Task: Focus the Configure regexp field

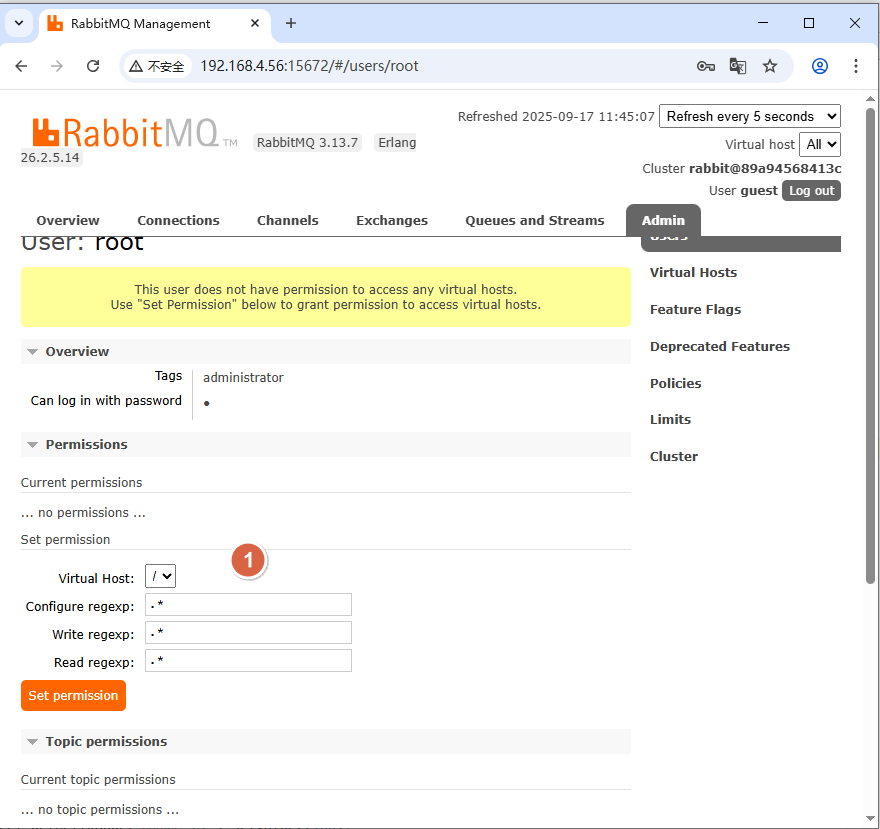Action: [248, 605]
